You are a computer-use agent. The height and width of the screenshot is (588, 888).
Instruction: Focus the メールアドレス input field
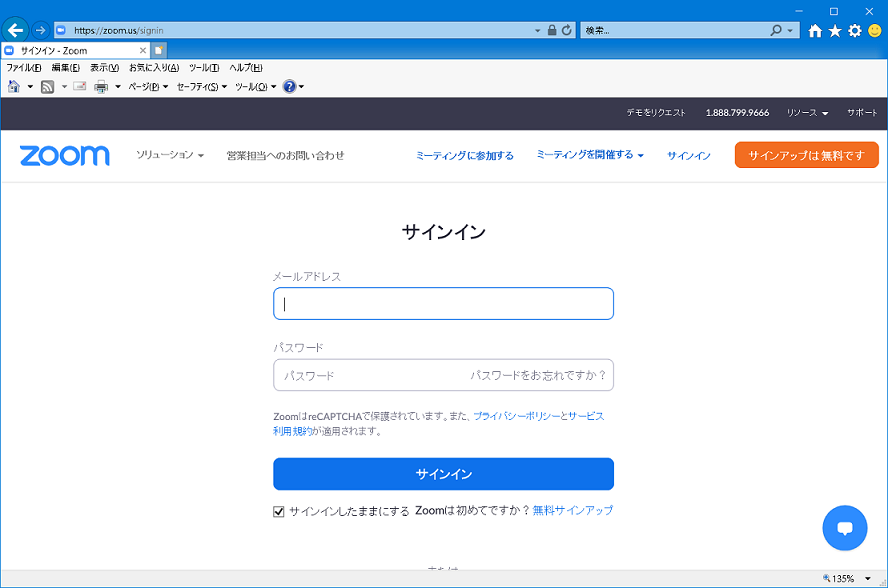pos(443,304)
